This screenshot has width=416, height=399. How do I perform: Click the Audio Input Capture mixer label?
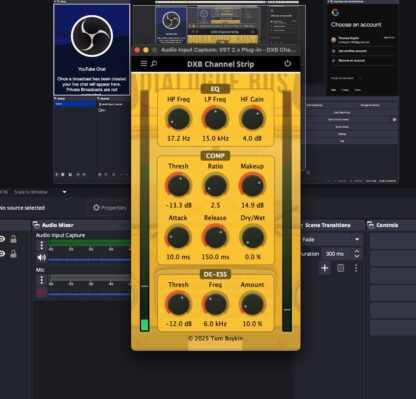click(60, 235)
